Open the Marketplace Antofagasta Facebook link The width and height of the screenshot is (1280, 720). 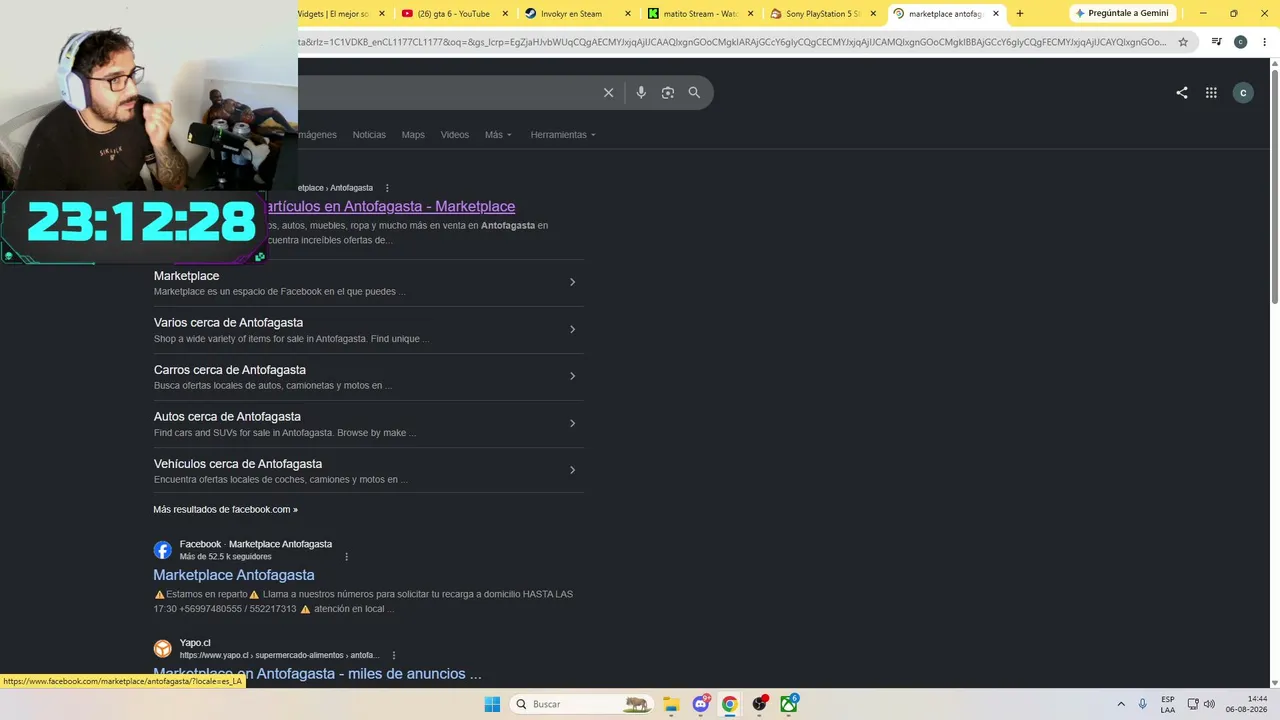click(234, 575)
